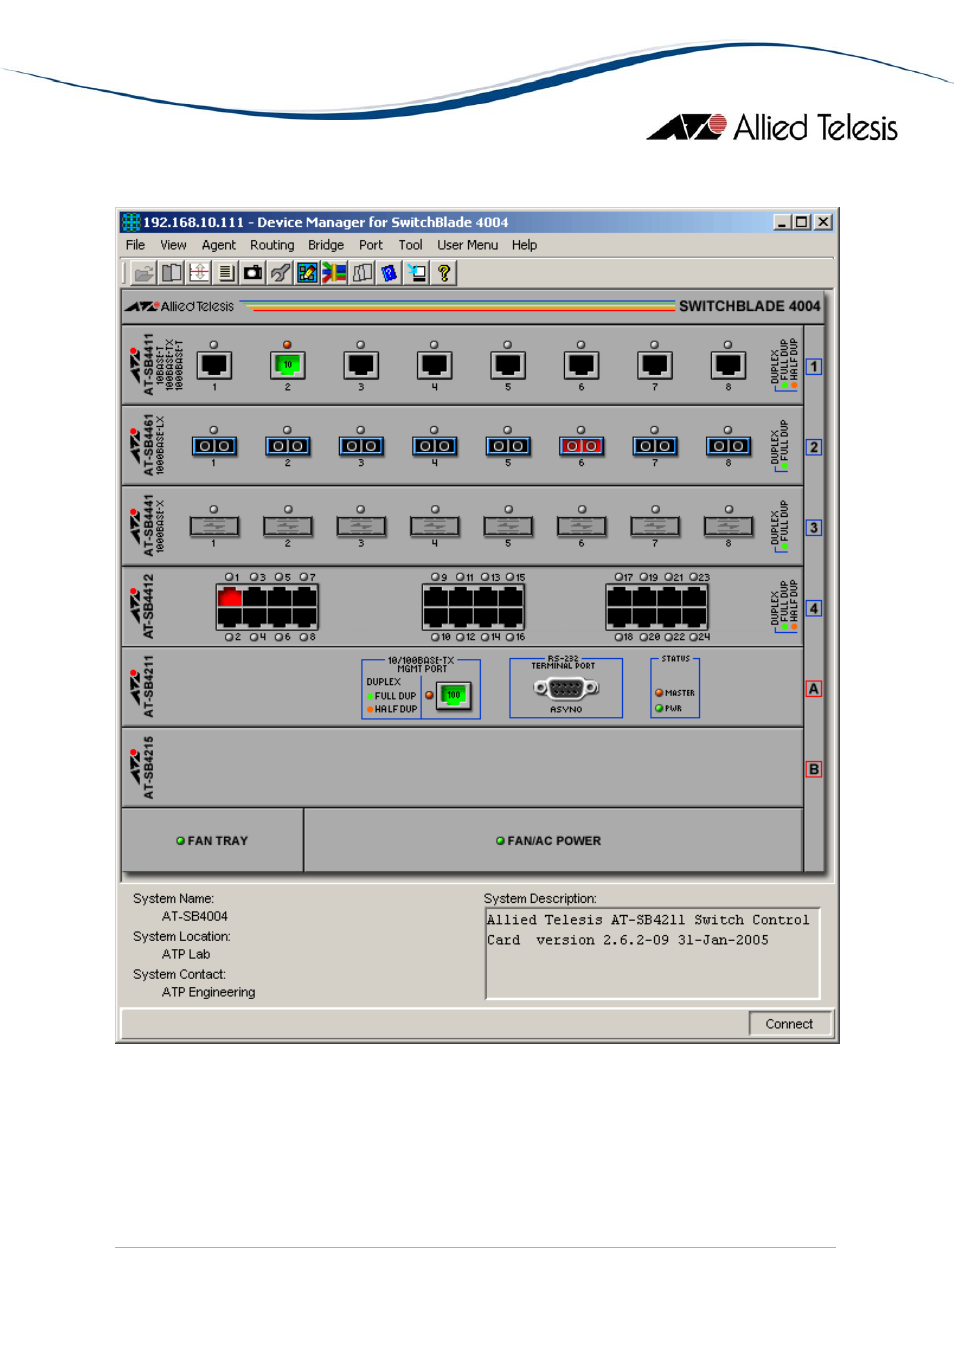Select slot 4 indicator box

point(814,608)
